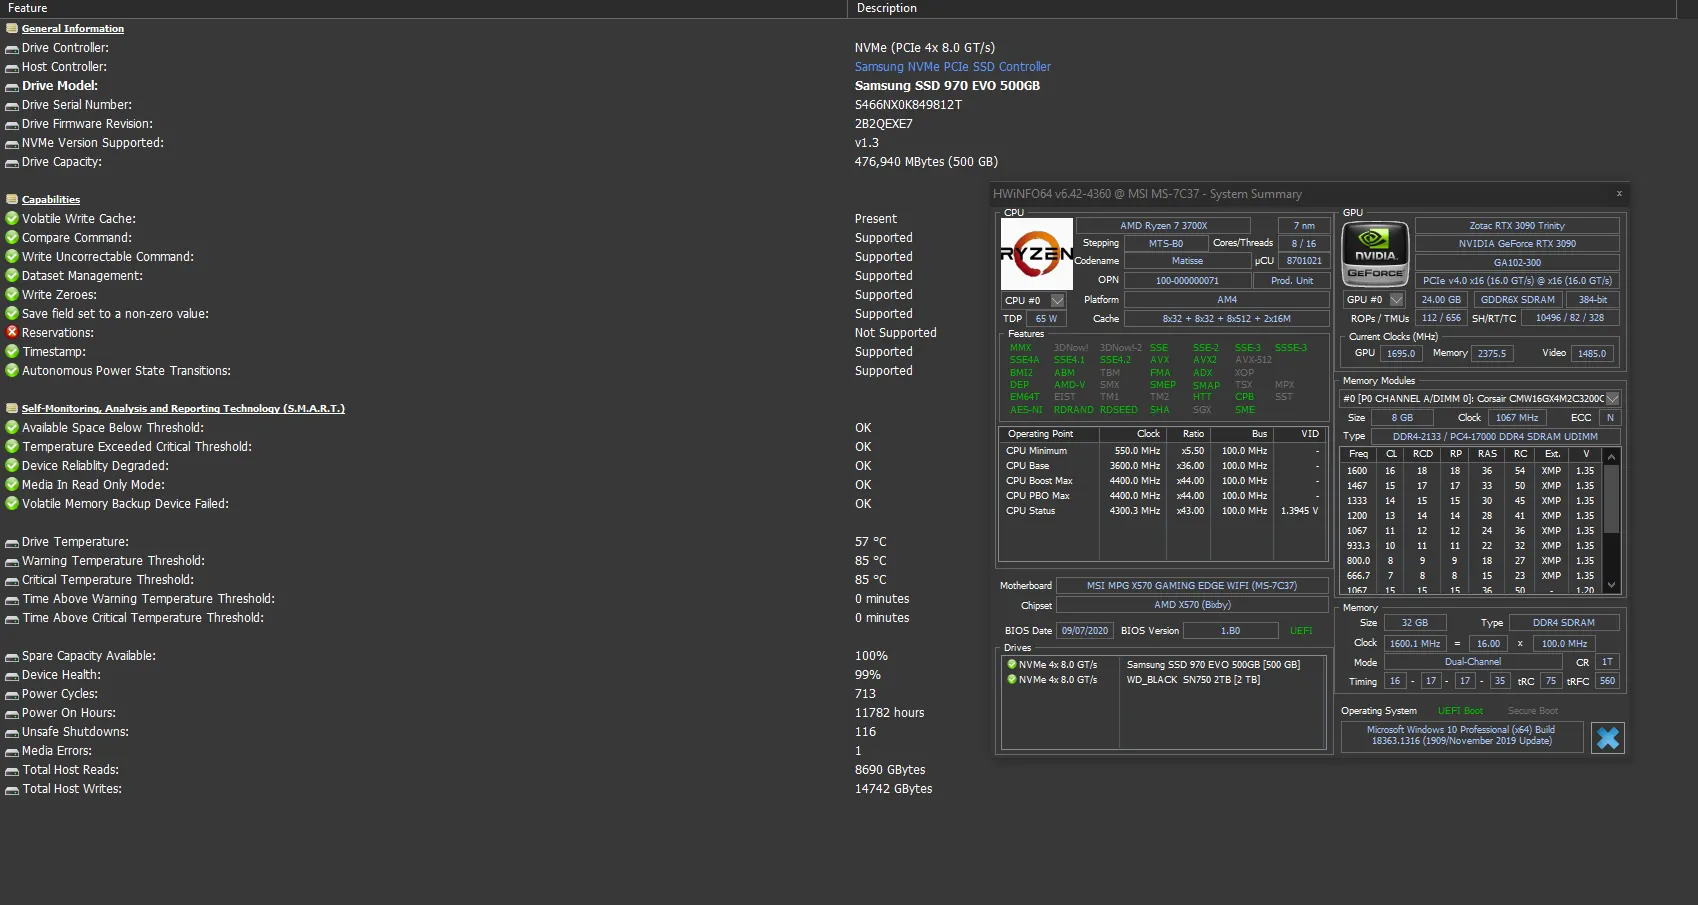This screenshot has height=905, width=1698.
Task: Select the CPU Boost Max row
Action: point(1162,481)
